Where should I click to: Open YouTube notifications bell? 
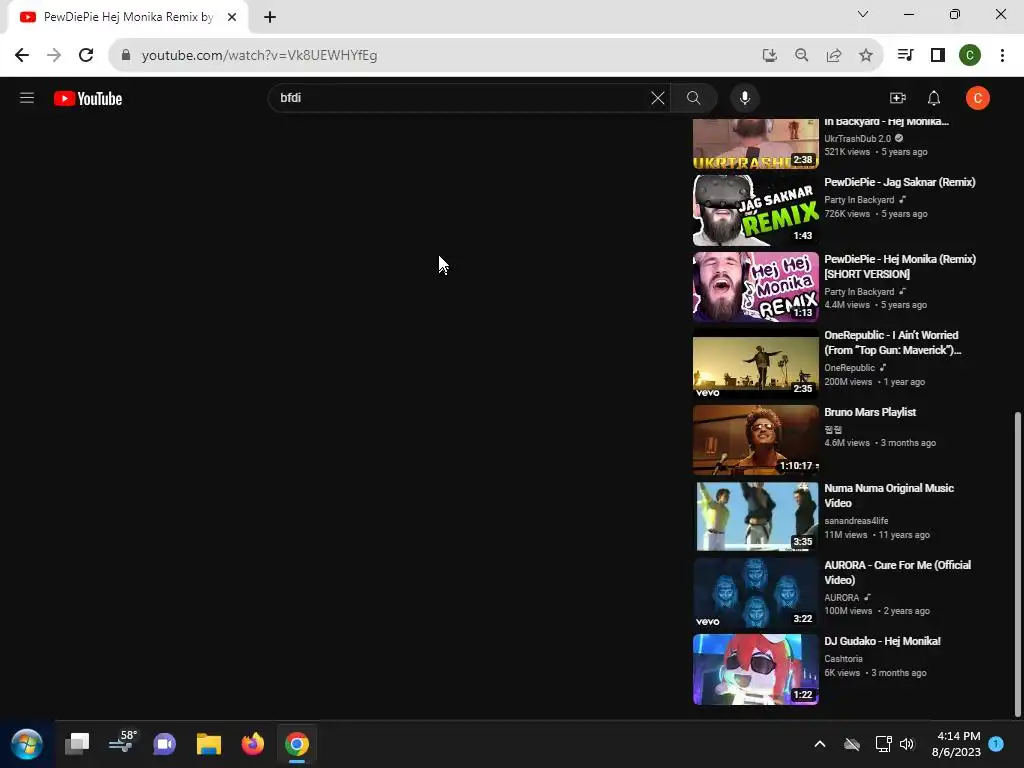[934, 98]
